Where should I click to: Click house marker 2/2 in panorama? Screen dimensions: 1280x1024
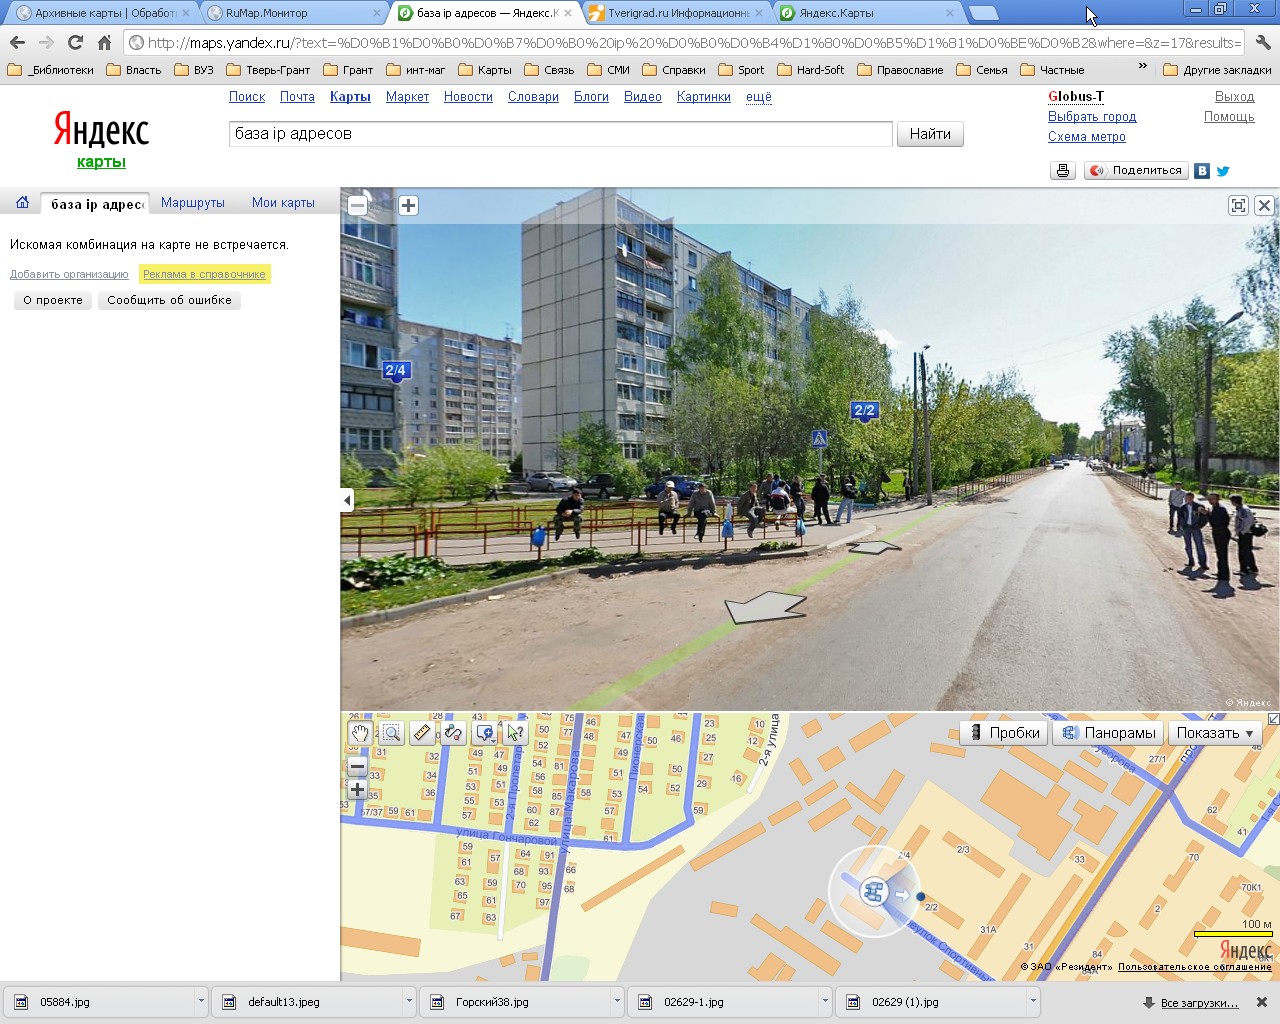[x=864, y=411]
